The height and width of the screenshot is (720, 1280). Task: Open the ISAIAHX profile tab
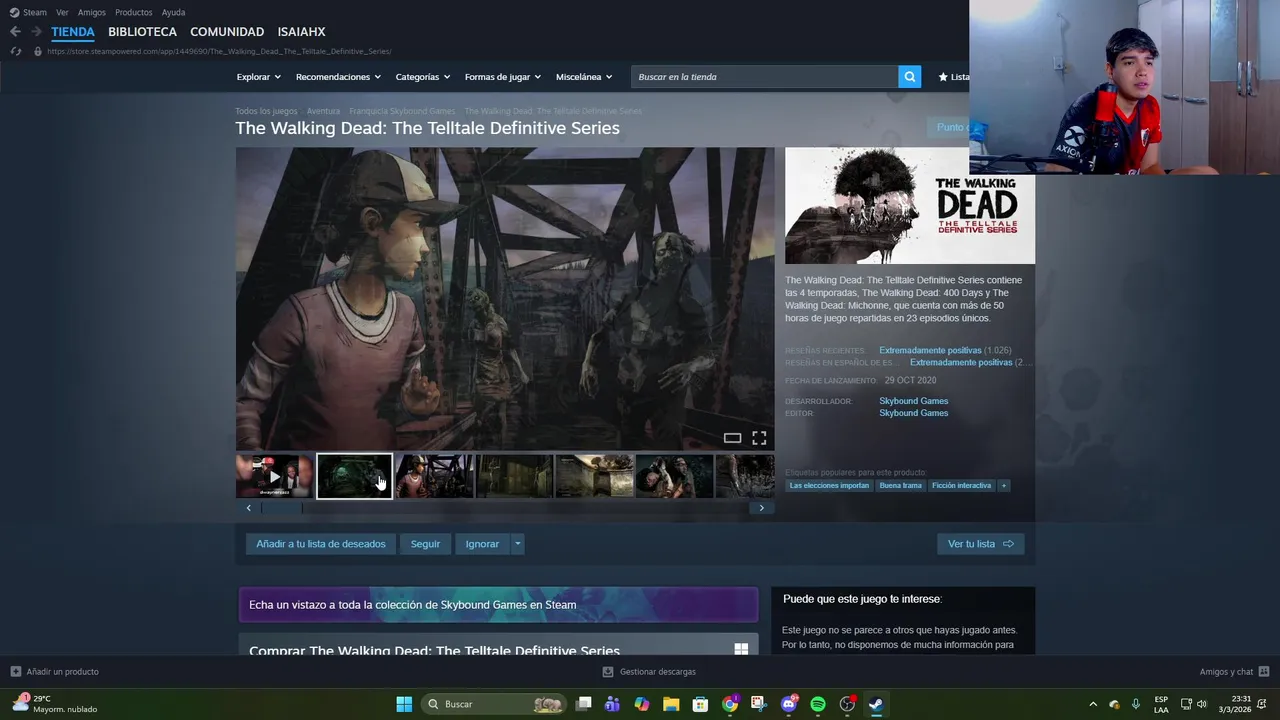point(301,32)
